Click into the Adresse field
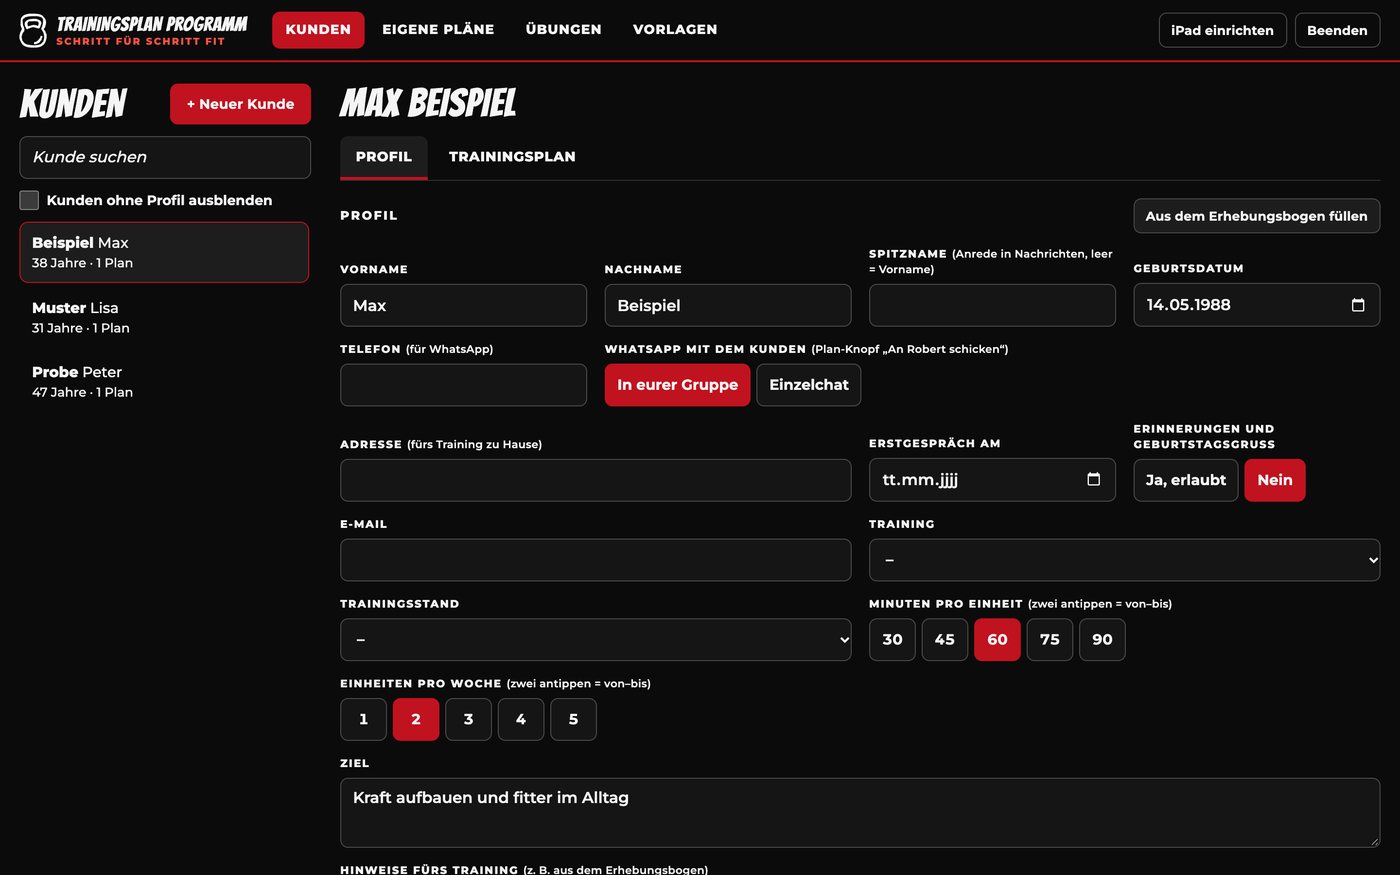Image resolution: width=1400 pixels, height=875 pixels. pyautogui.click(x=596, y=480)
